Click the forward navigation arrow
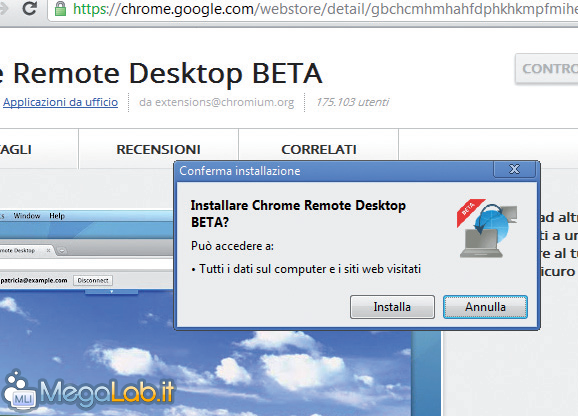The width and height of the screenshot is (578, 416). [4, 8]
